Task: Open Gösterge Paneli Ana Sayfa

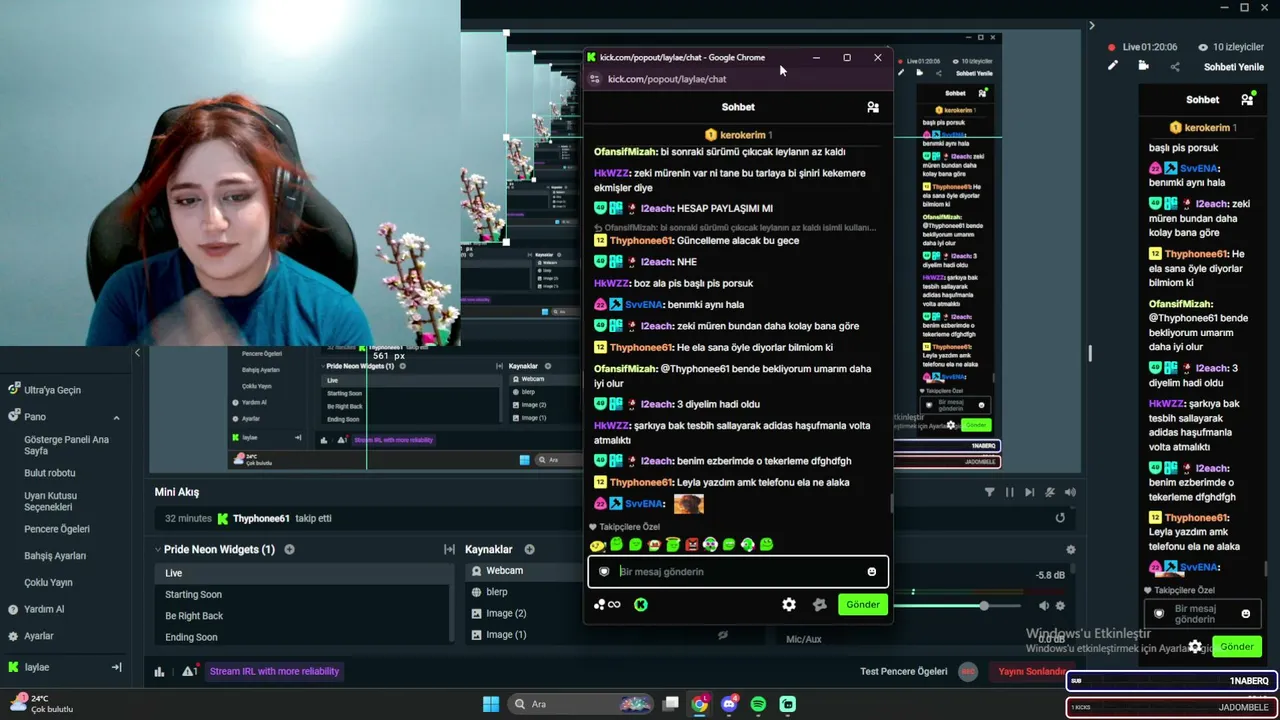Action: point(67,445)
